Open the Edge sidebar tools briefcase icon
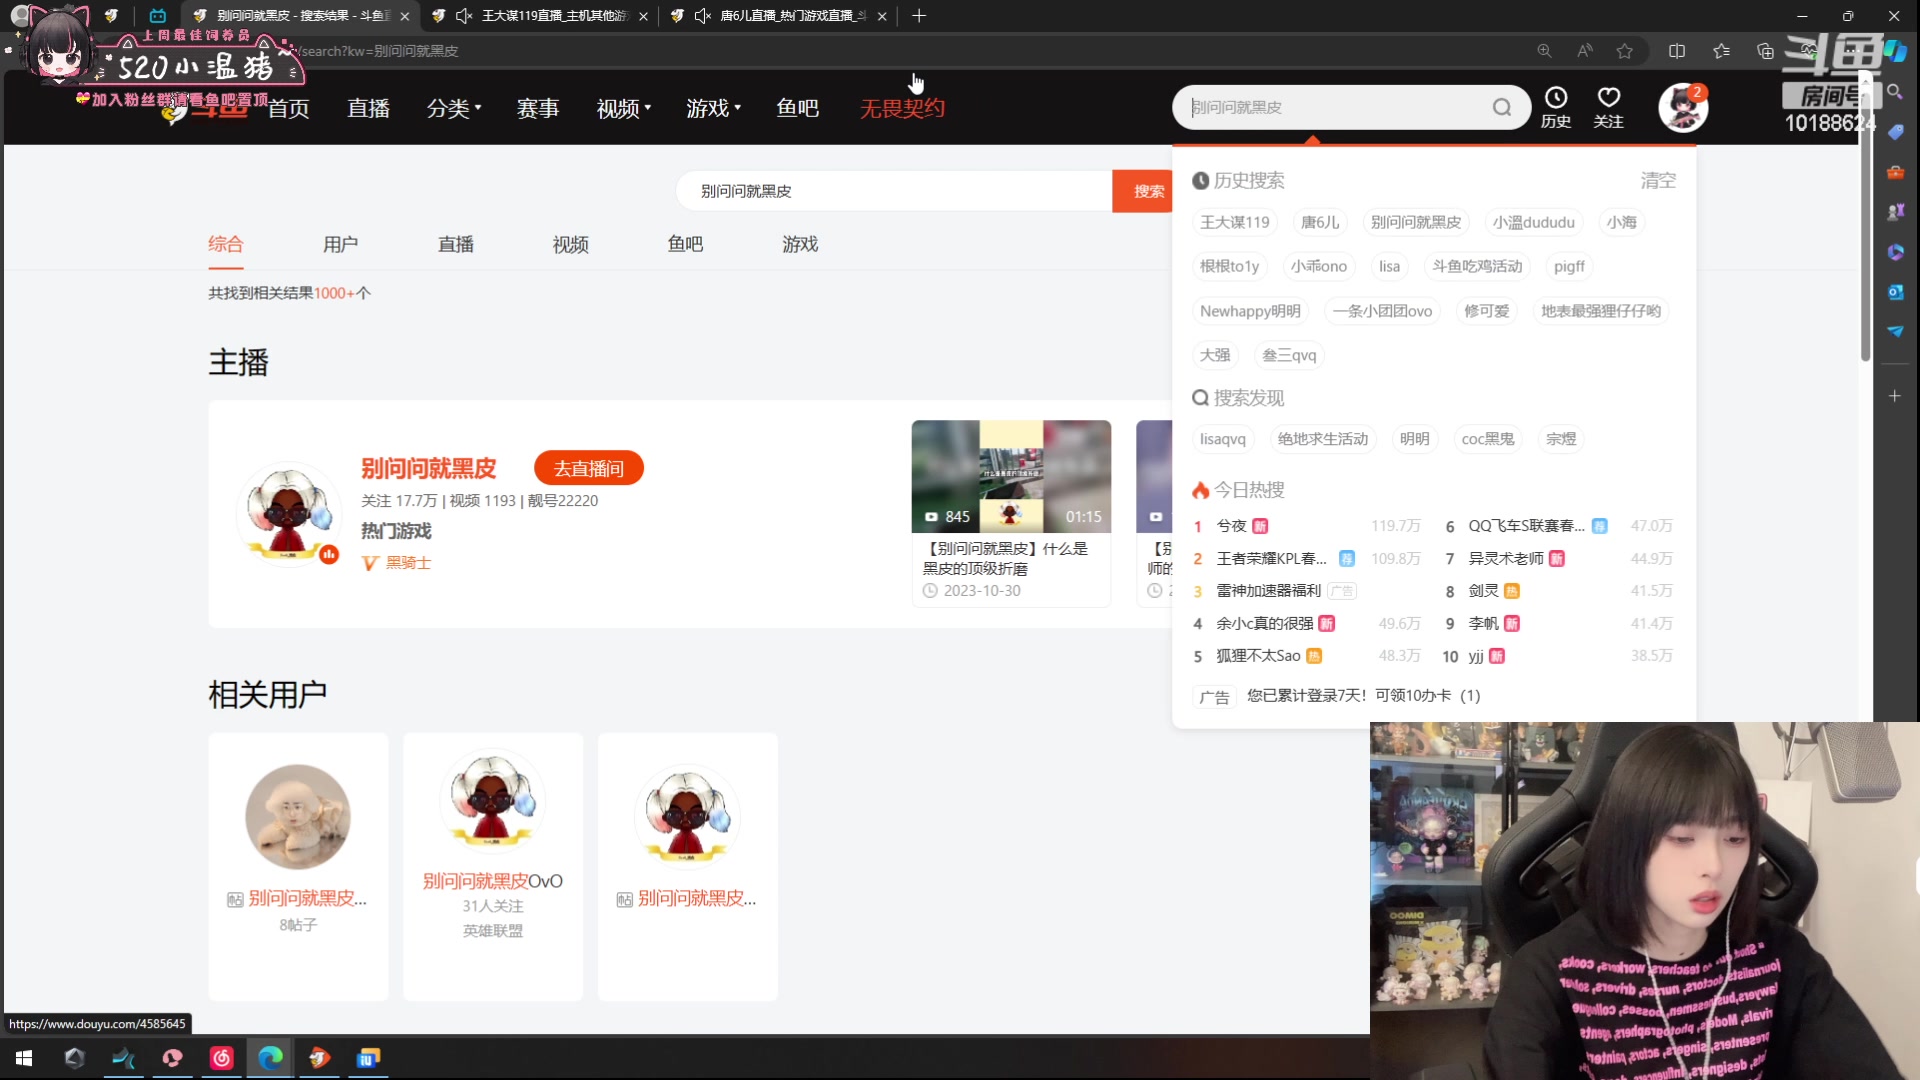 click(1895, 172)
